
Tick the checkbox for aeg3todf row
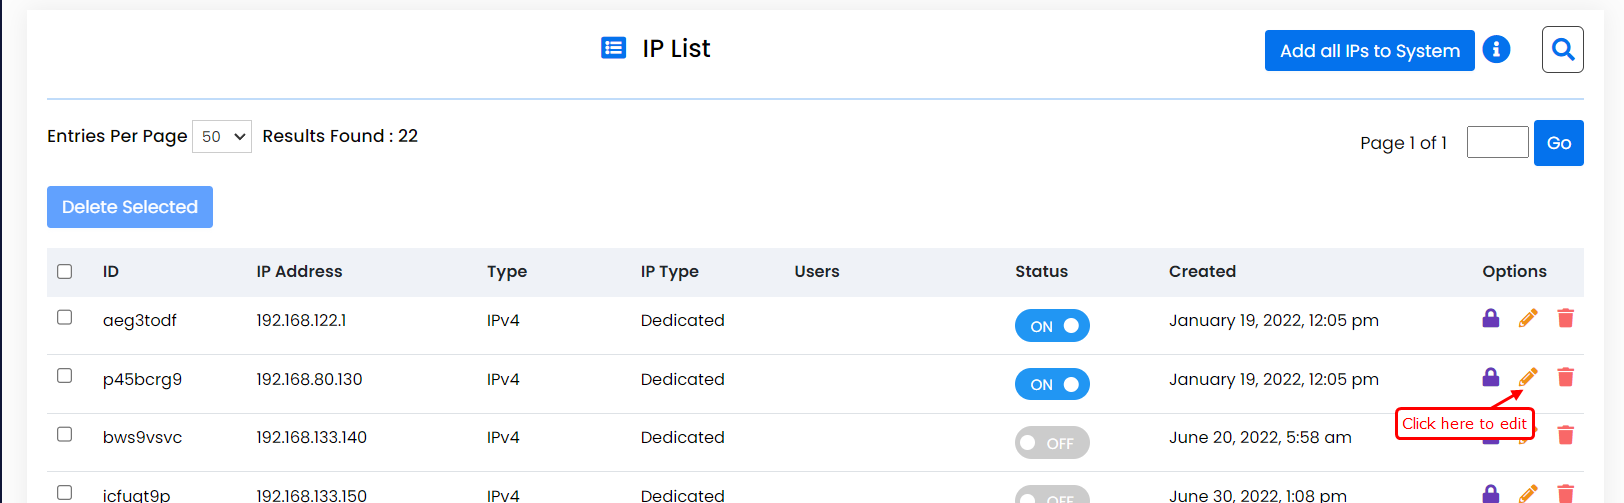(65, 318)
